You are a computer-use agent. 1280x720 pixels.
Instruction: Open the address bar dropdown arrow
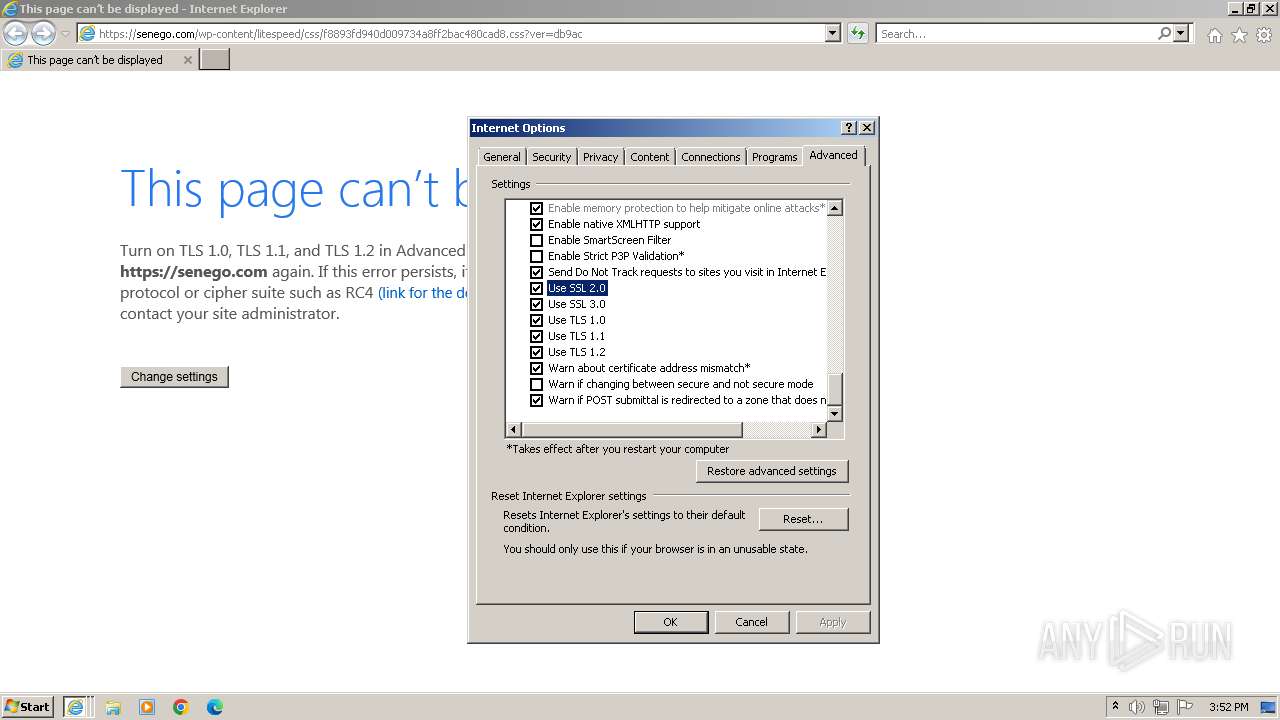coord(832,33)
